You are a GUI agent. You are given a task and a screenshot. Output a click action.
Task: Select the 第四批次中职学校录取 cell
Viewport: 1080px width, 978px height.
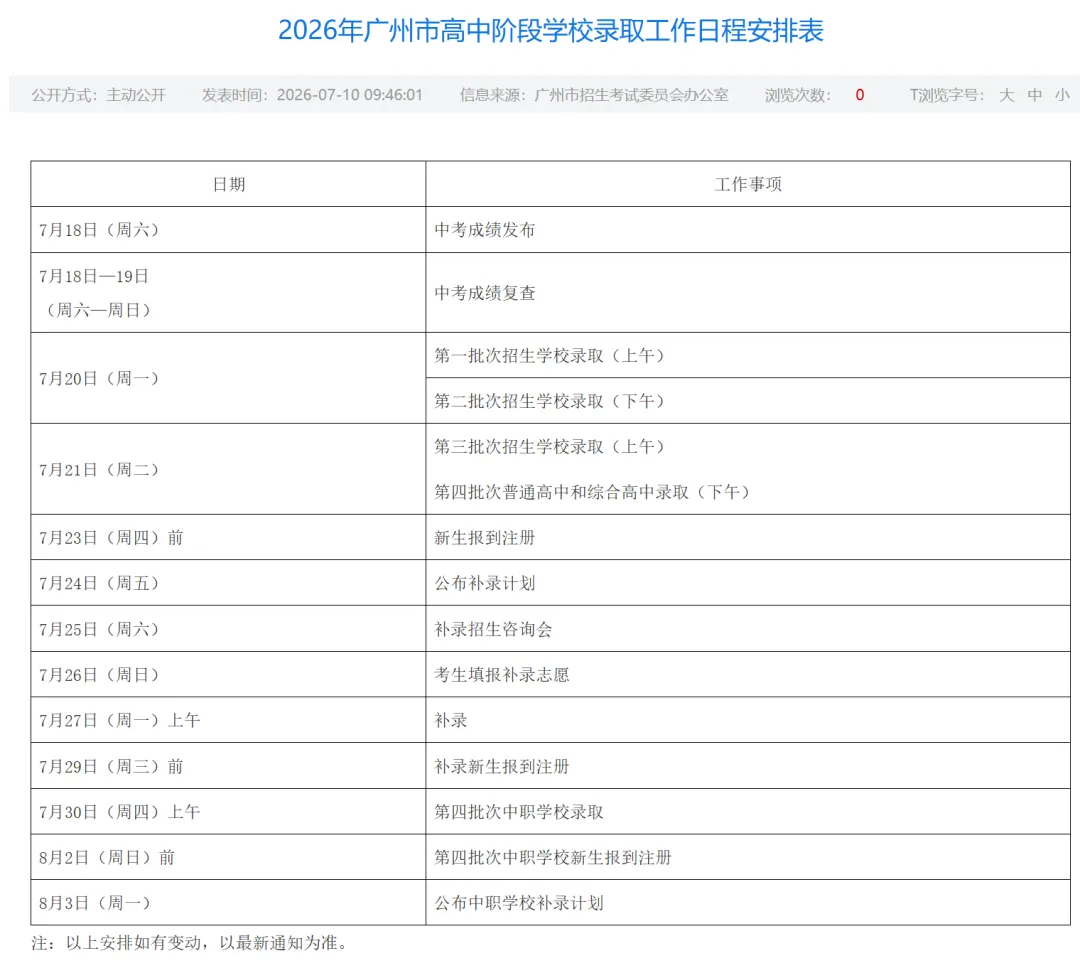748,811
